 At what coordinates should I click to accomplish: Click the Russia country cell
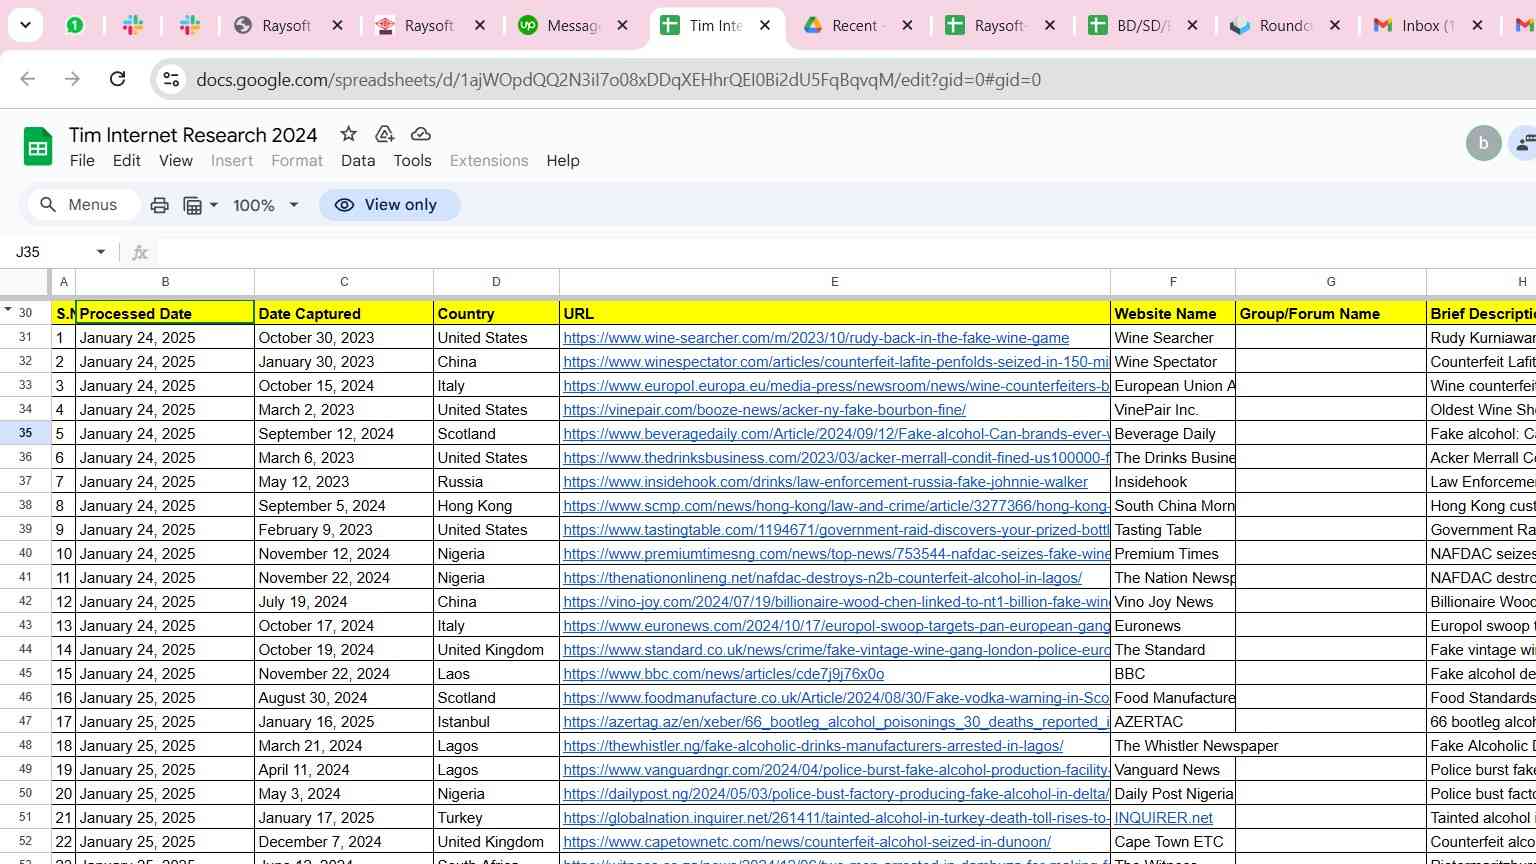496,482
